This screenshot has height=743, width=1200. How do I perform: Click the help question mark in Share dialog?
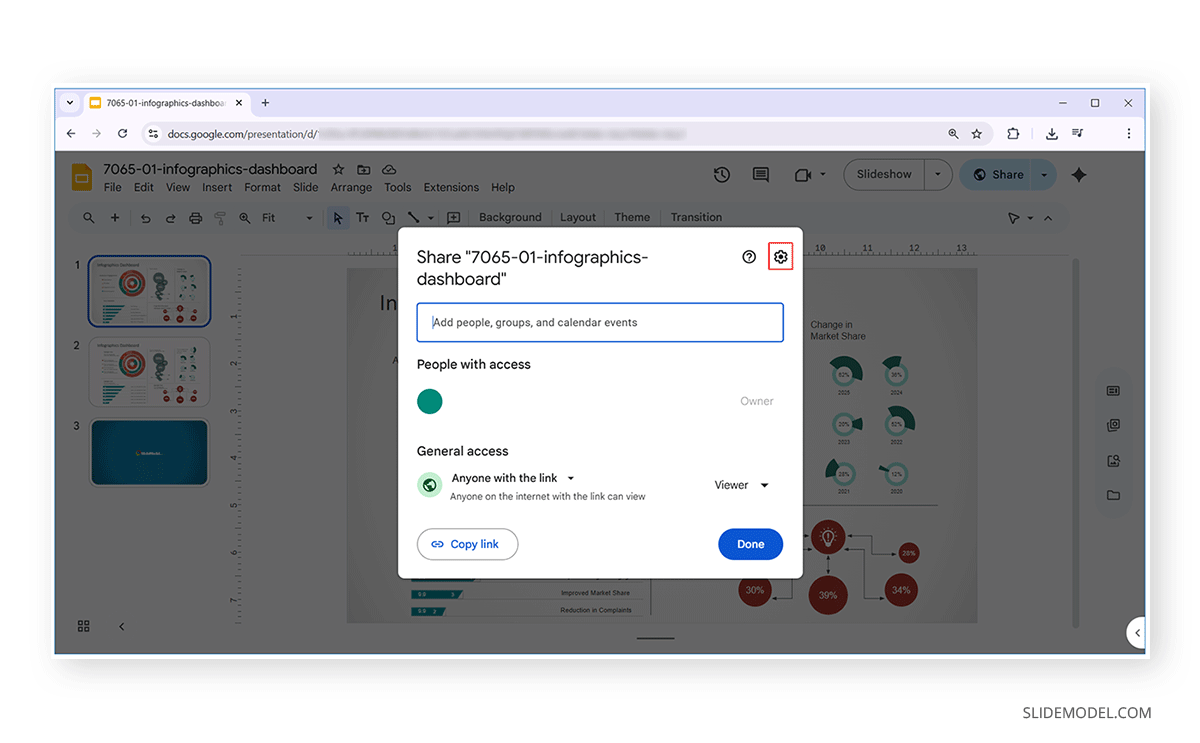(749, 256)
